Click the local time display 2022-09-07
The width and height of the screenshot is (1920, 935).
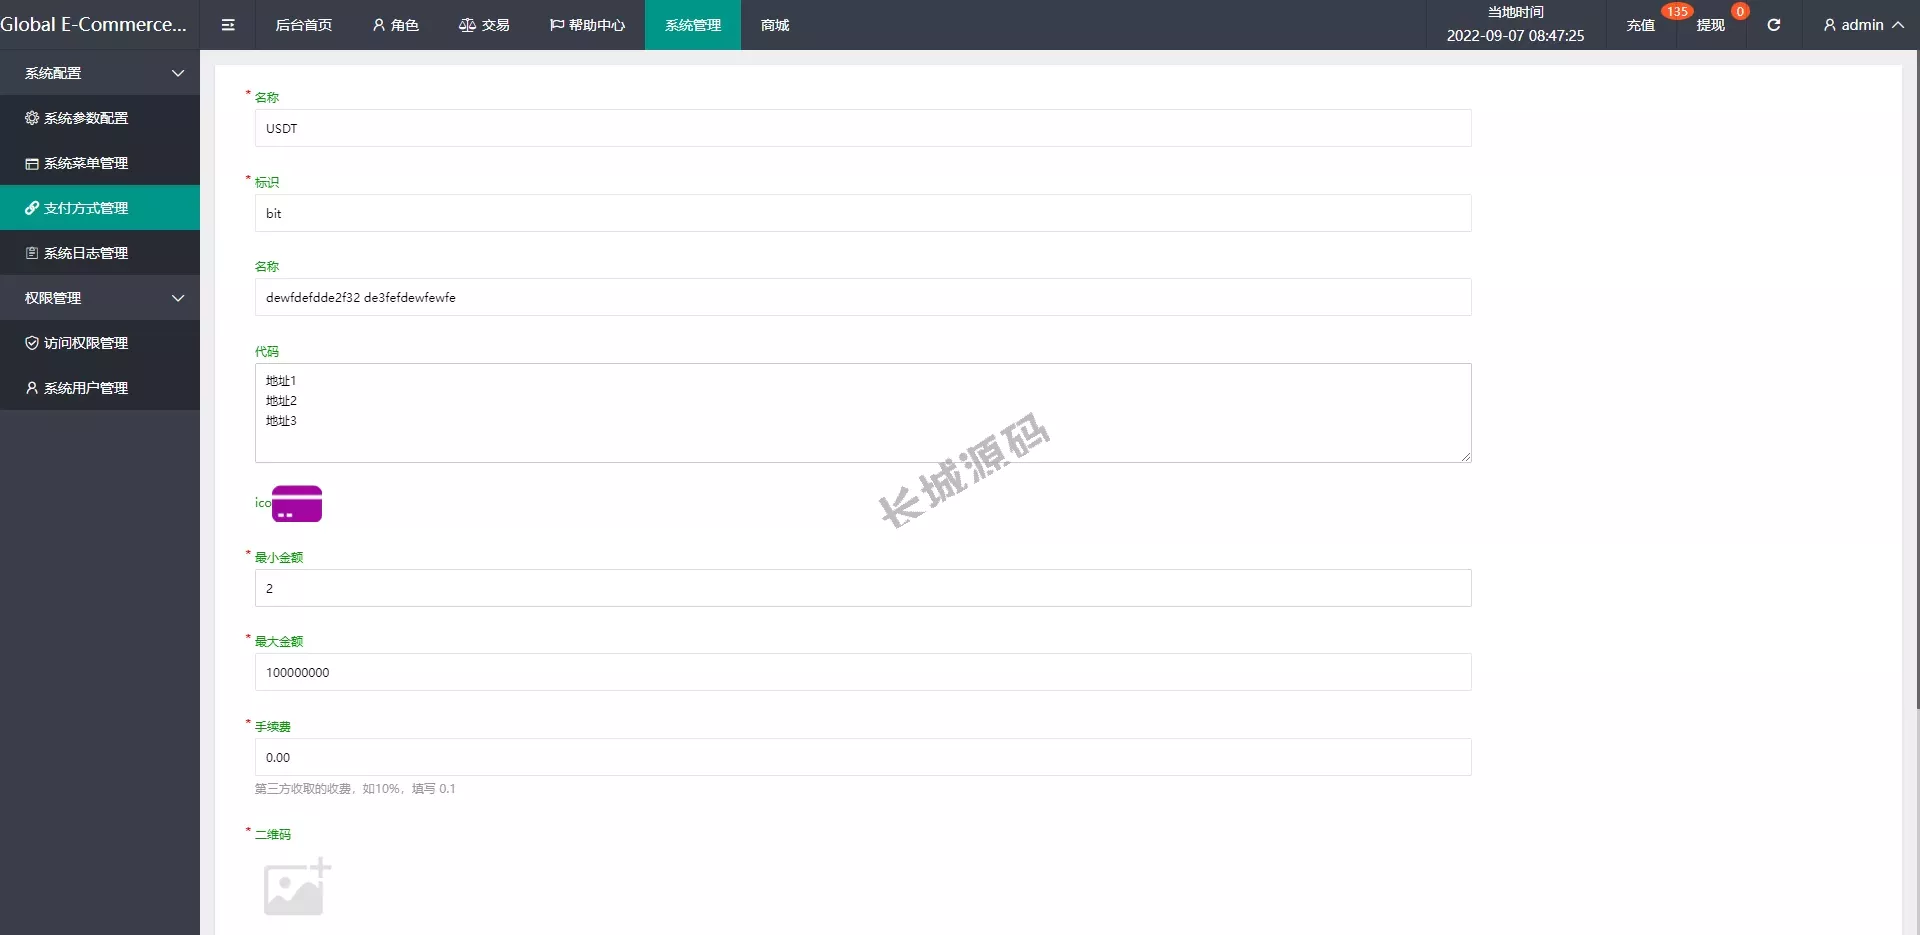1515,35
